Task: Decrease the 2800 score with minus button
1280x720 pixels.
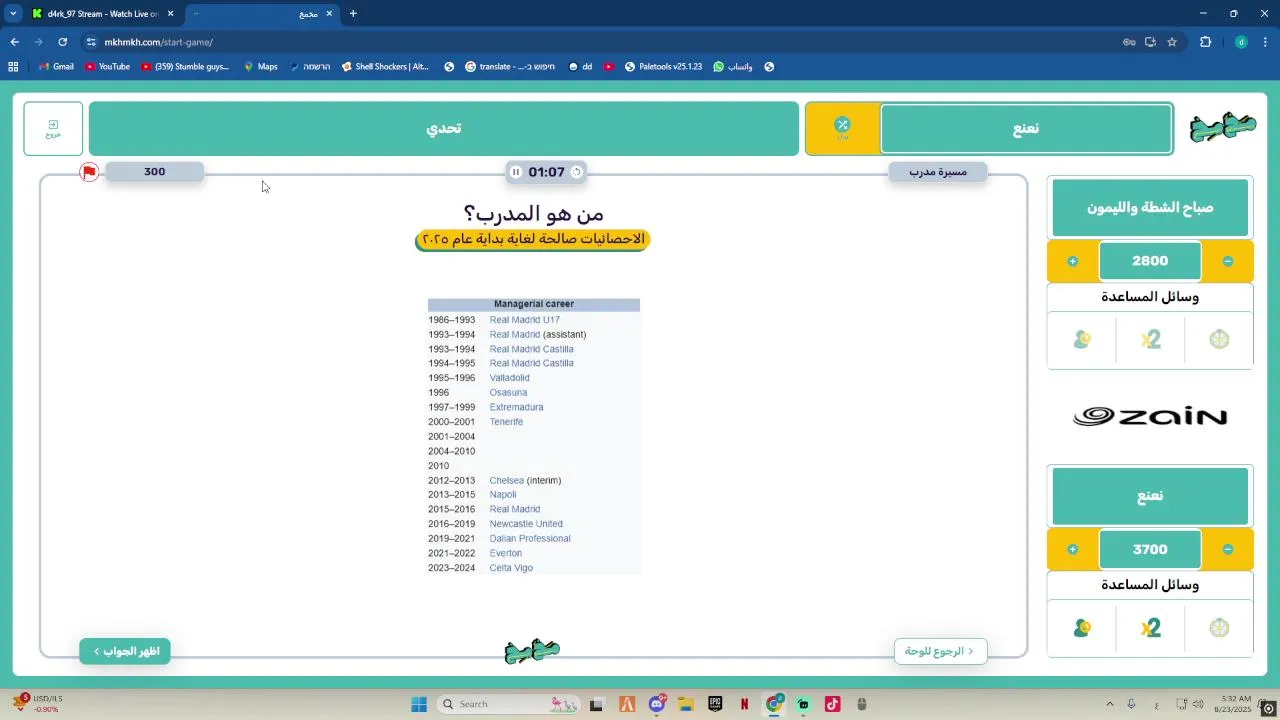Action: tap(1228, 261)
